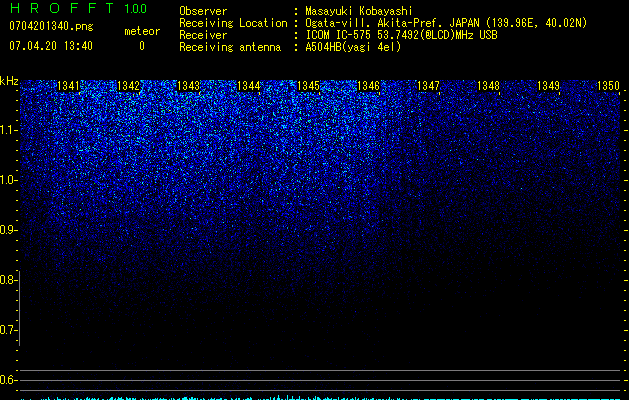Click time marker 1350
The image size is (629, 400).
point(608,85)
